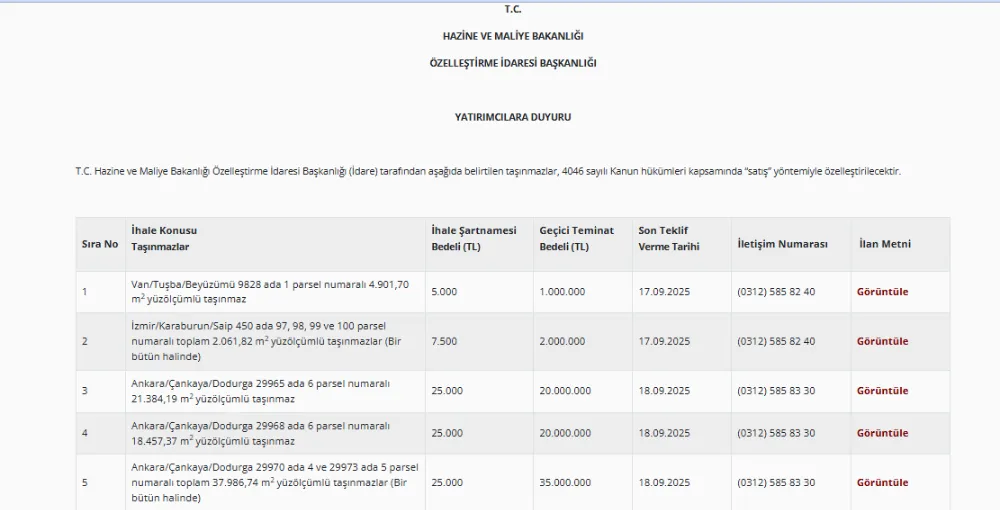Click the 'Geçici Teminat Bedeli (TL)' header
Screen dimensions: 1000x510
[x=577, y=238]
